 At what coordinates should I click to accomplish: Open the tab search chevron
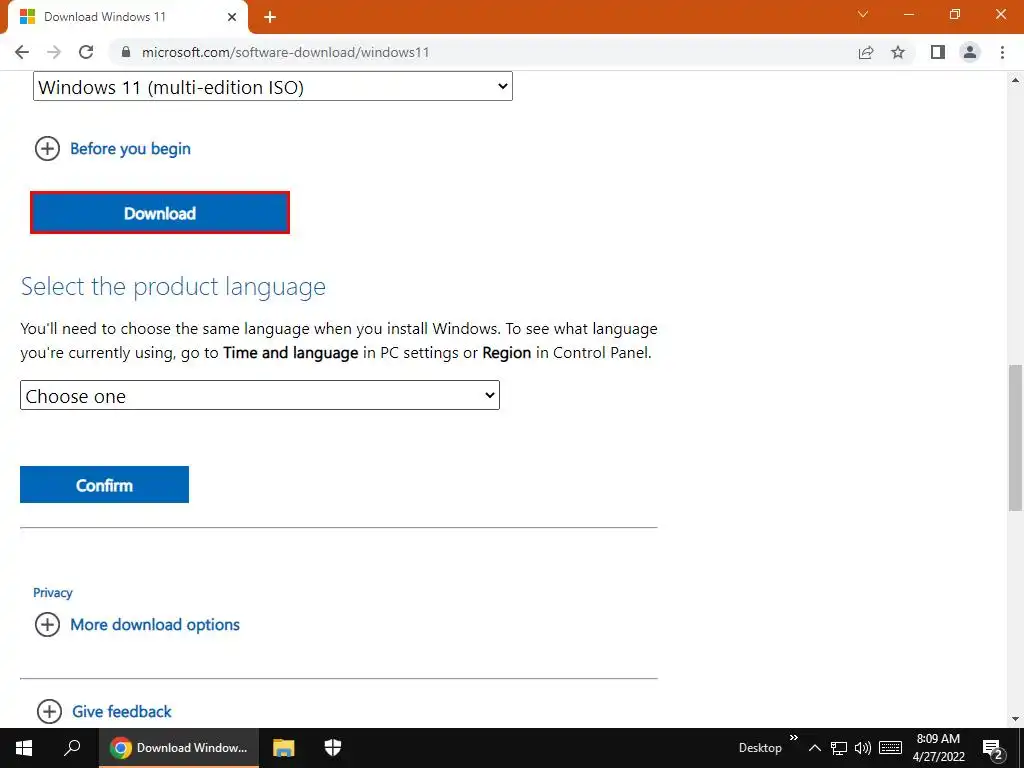pyautogui.click(x=863, y=14)
